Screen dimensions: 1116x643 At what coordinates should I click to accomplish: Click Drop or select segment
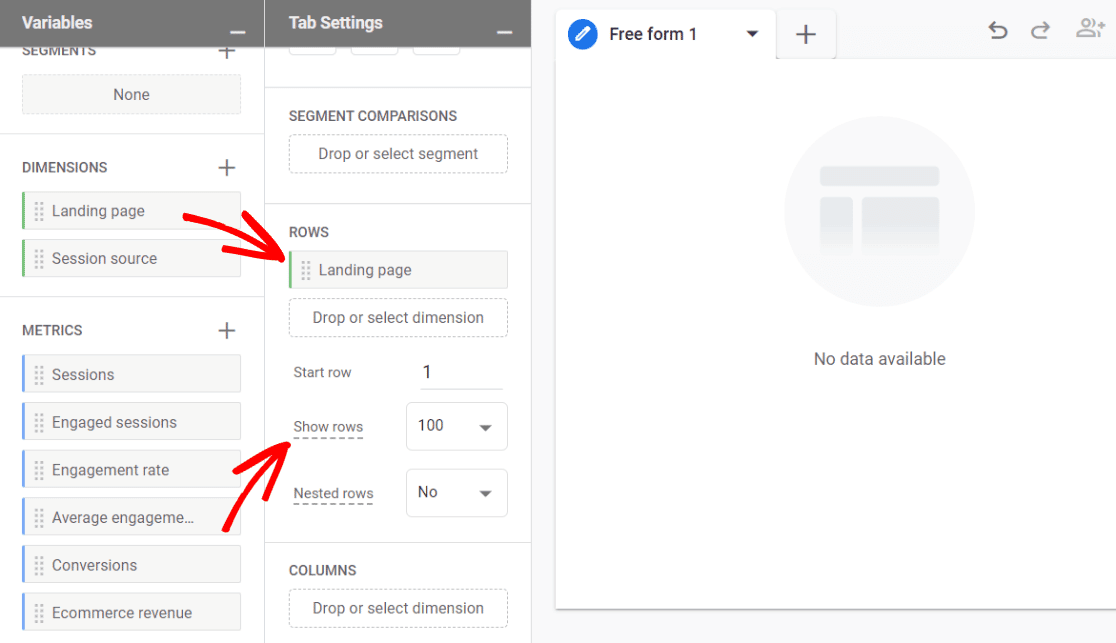tap(397, 154)
